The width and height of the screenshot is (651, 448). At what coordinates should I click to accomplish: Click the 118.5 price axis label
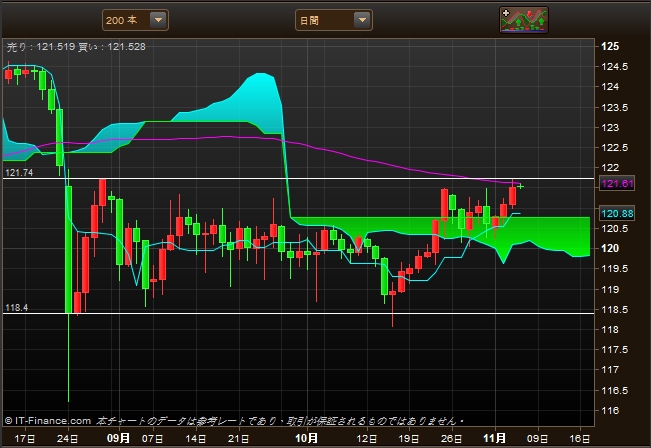coord(614,310)
